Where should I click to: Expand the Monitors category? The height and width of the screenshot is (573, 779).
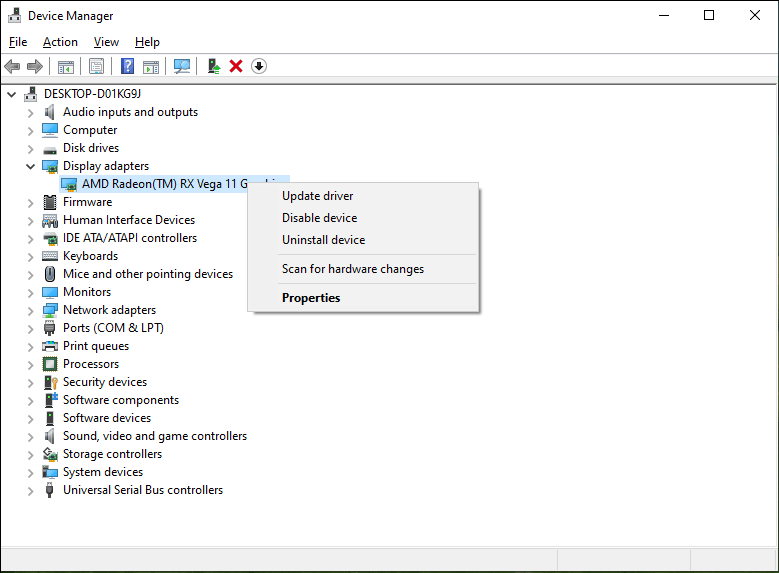point(31,293)
